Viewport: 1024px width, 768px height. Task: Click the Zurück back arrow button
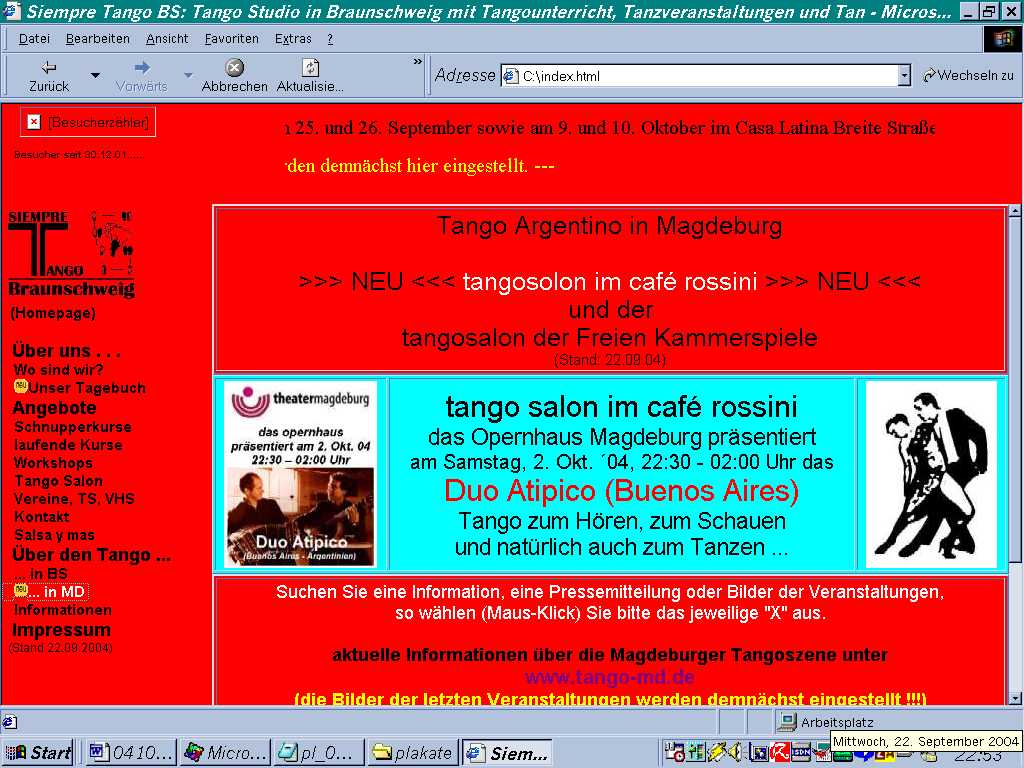(x=48, y=76)
